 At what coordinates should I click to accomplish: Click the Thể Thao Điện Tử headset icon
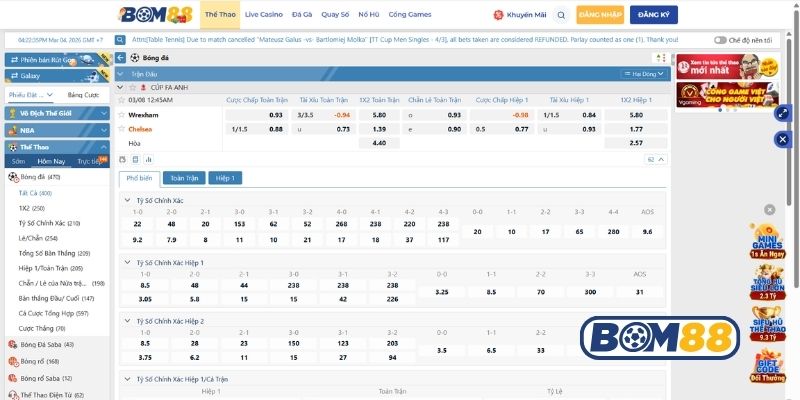[12, 395]
